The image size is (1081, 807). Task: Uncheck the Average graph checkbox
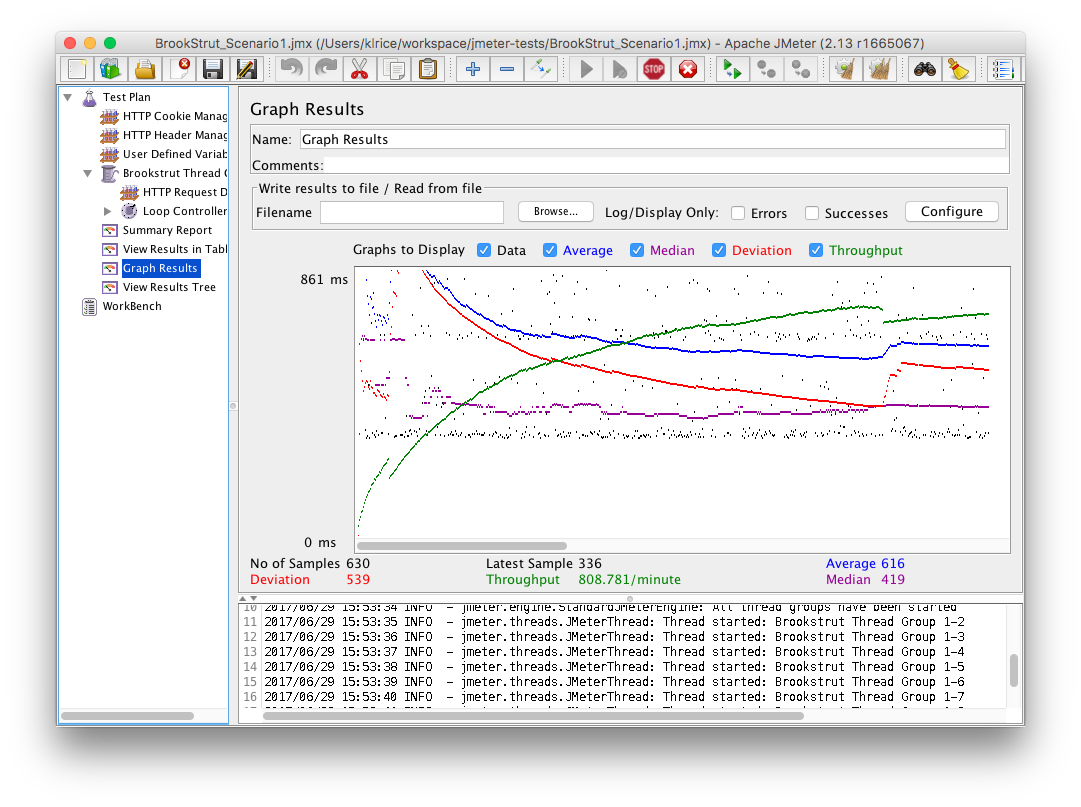(549, 250)
